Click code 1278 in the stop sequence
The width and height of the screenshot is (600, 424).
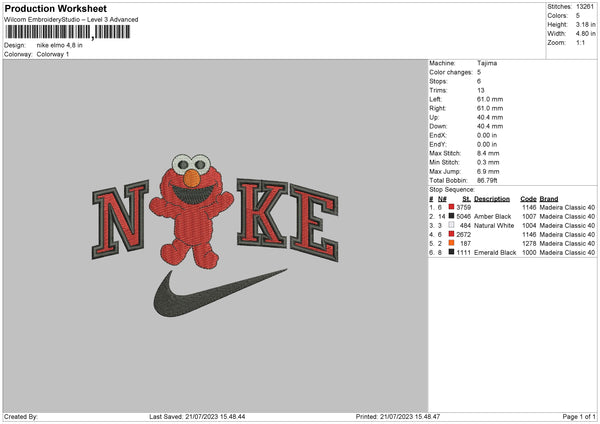[x=529, y=243]
